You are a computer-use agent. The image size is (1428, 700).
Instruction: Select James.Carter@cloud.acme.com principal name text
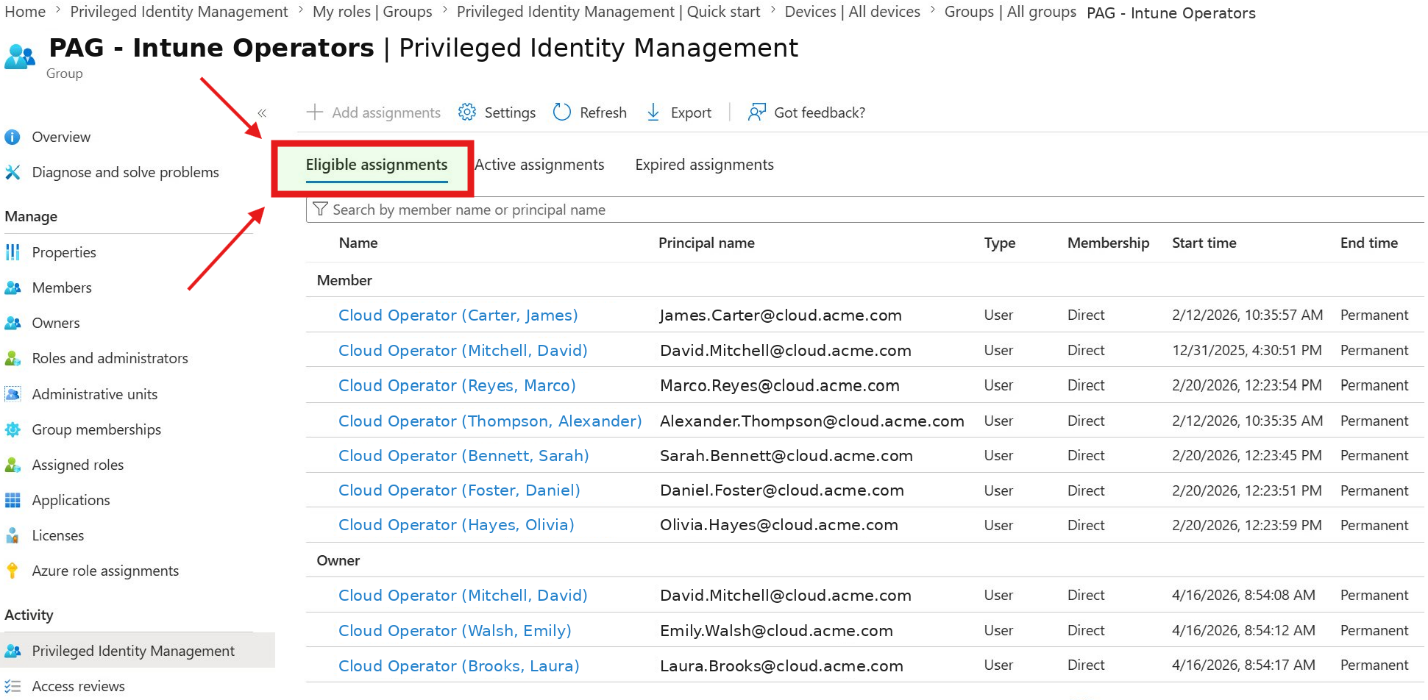click(x=781, y=315)
